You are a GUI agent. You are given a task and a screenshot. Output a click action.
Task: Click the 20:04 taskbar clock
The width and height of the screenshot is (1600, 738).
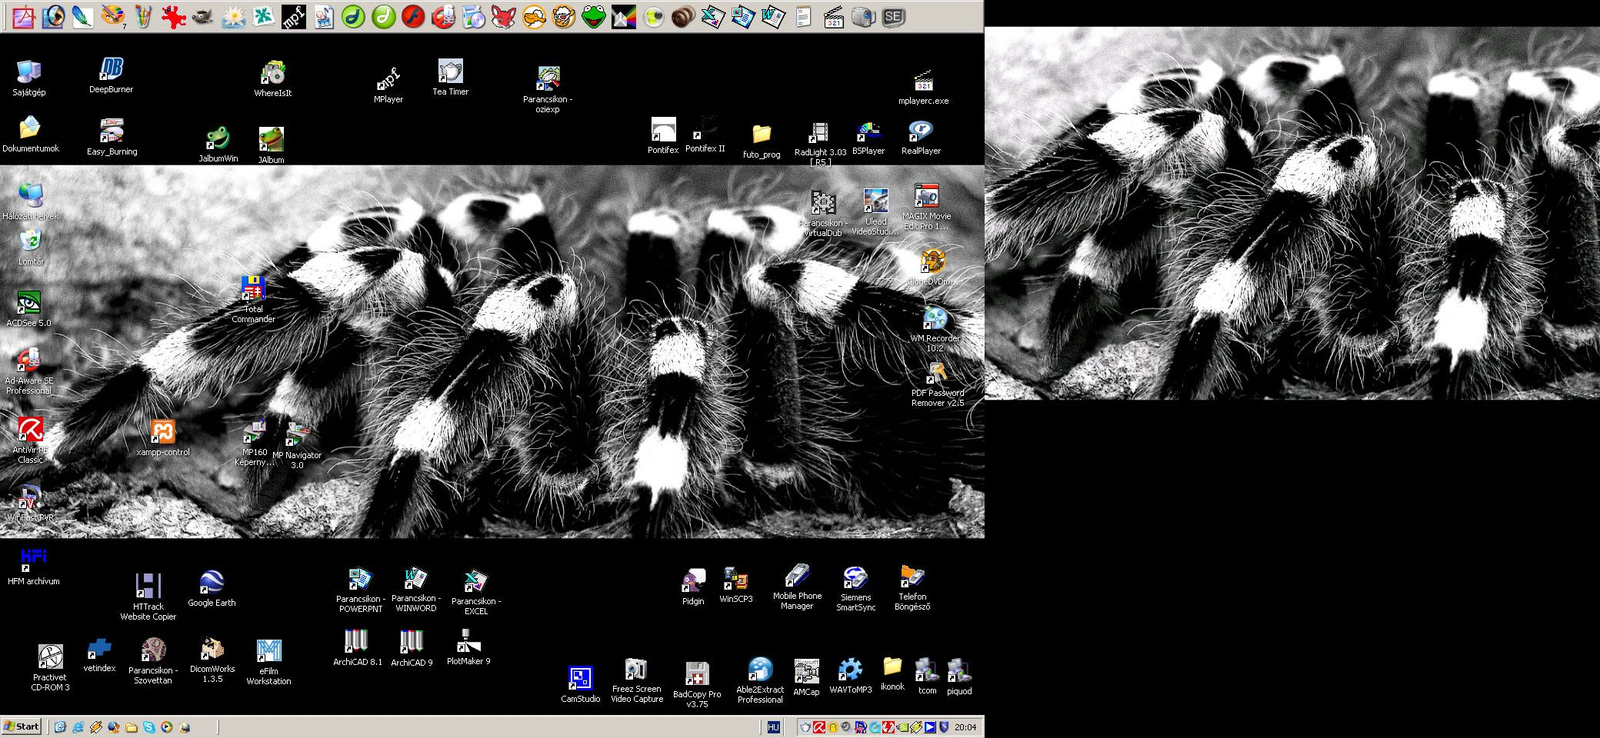pyautogui.click(x=965, y=727)
